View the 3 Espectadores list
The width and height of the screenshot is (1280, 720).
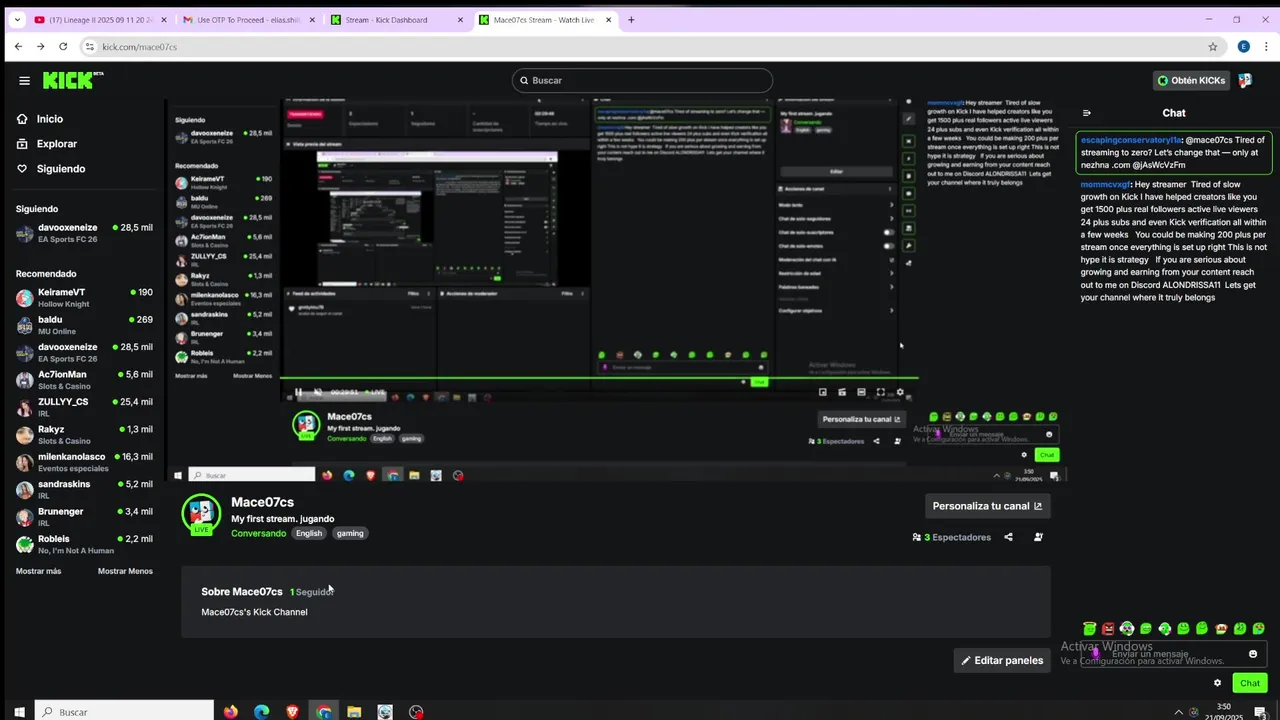pos(951,537)
